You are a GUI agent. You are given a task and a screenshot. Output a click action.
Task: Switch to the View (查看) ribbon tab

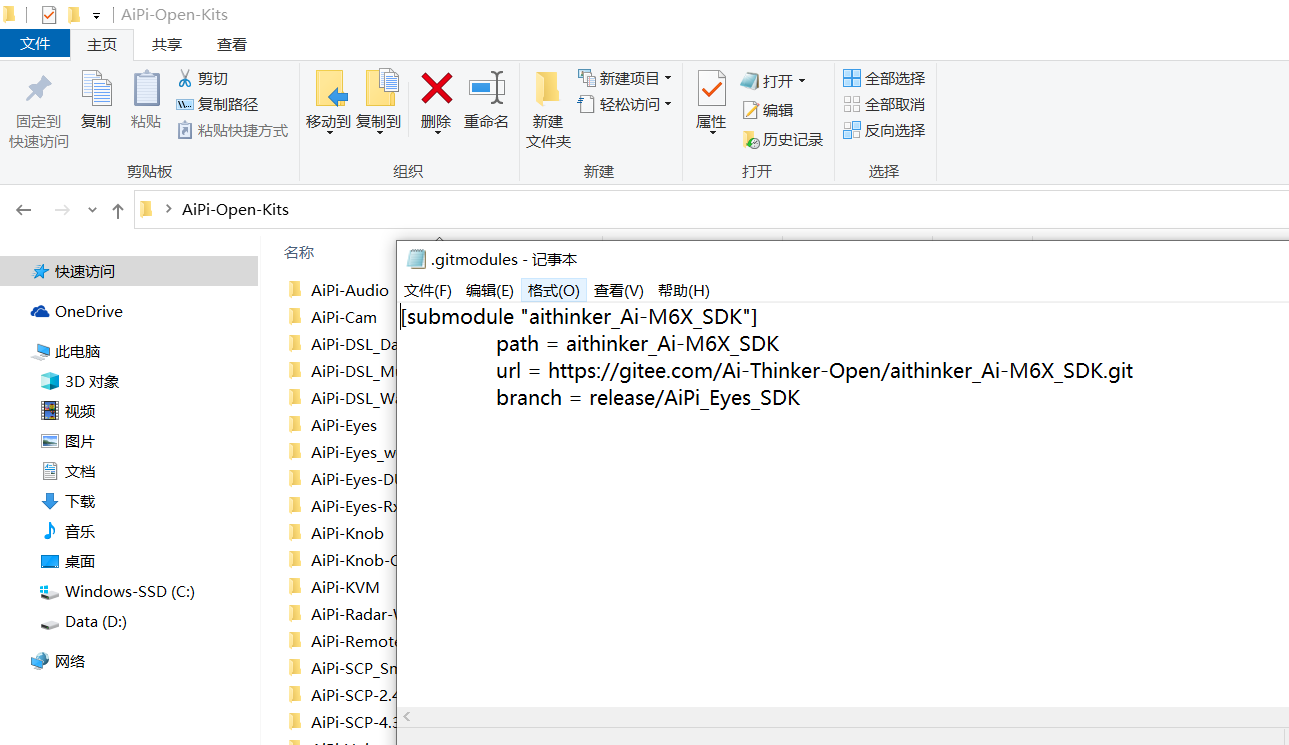click(232, 44)
